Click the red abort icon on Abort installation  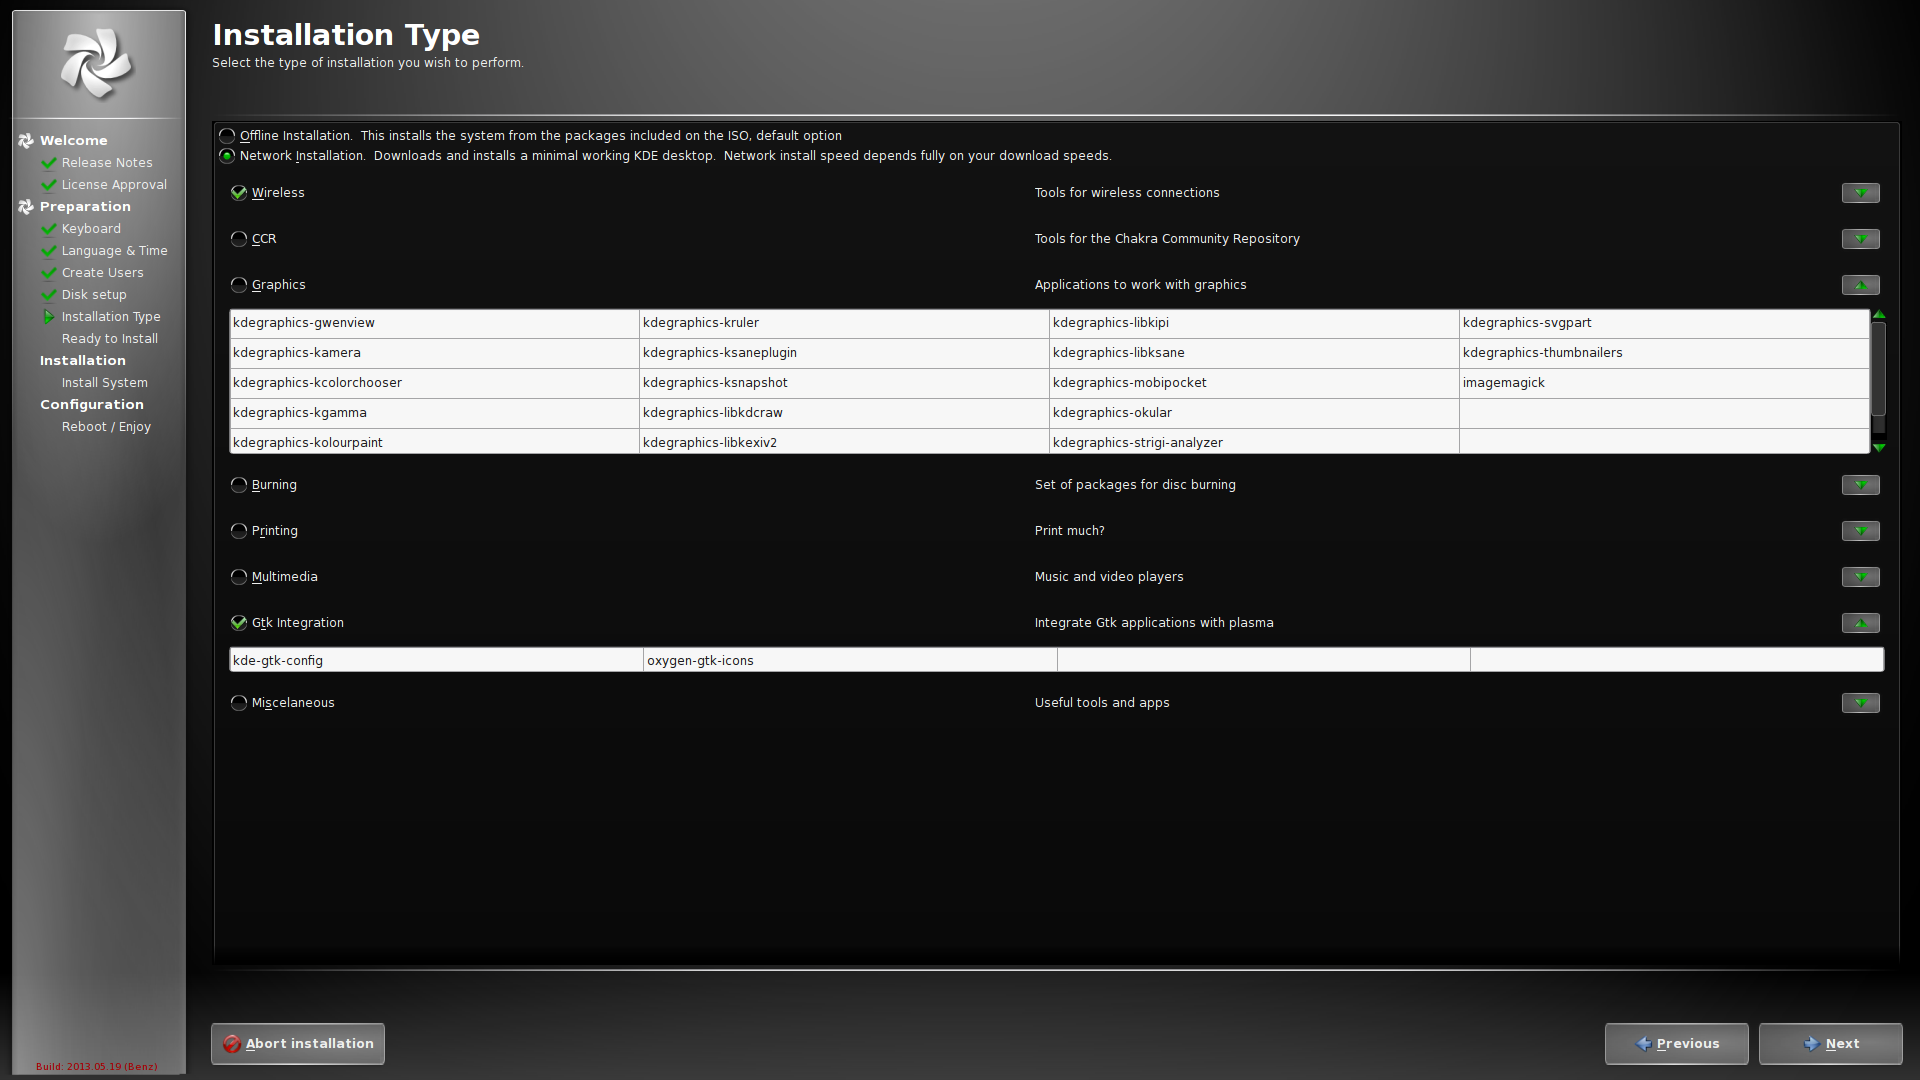pos(232,1044)
